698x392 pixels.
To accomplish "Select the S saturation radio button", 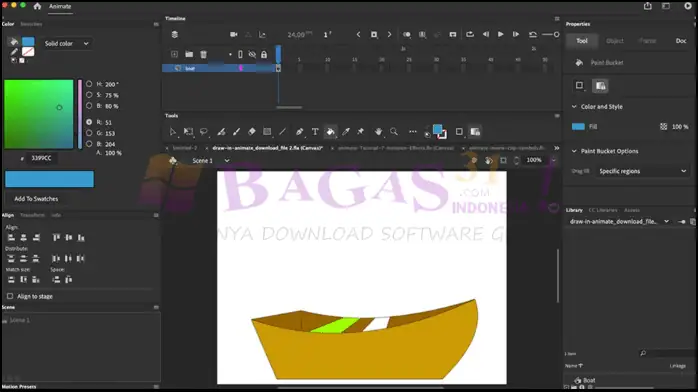I will [x=89, y=95].
